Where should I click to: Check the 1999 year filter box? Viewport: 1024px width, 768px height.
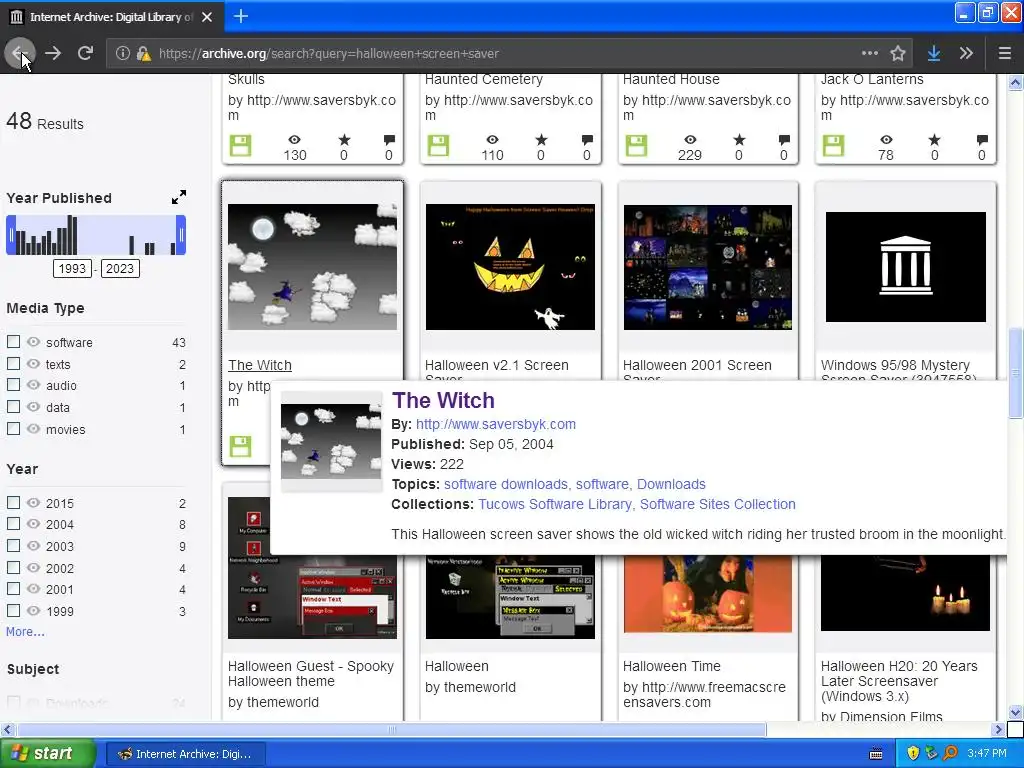[13, 611]
